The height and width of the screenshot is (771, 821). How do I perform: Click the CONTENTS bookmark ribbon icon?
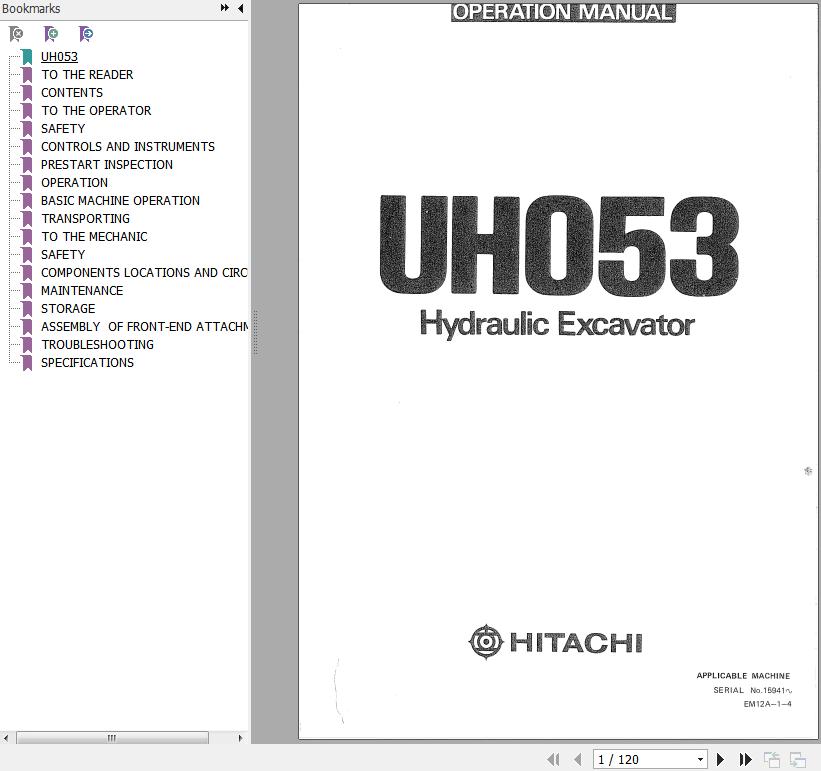click(x=27, y=93)
